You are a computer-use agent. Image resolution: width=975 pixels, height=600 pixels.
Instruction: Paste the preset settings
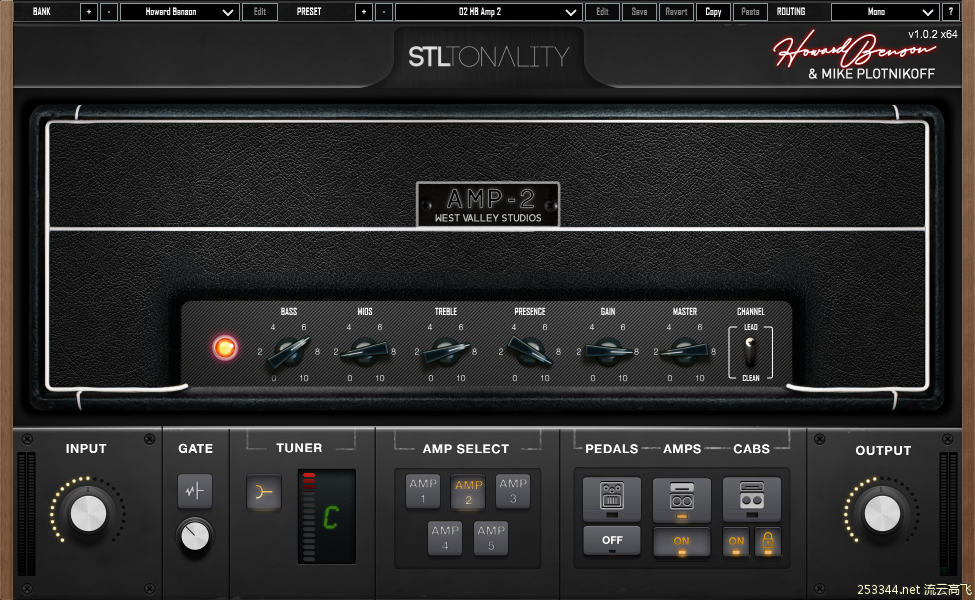(x=751, y=11)
